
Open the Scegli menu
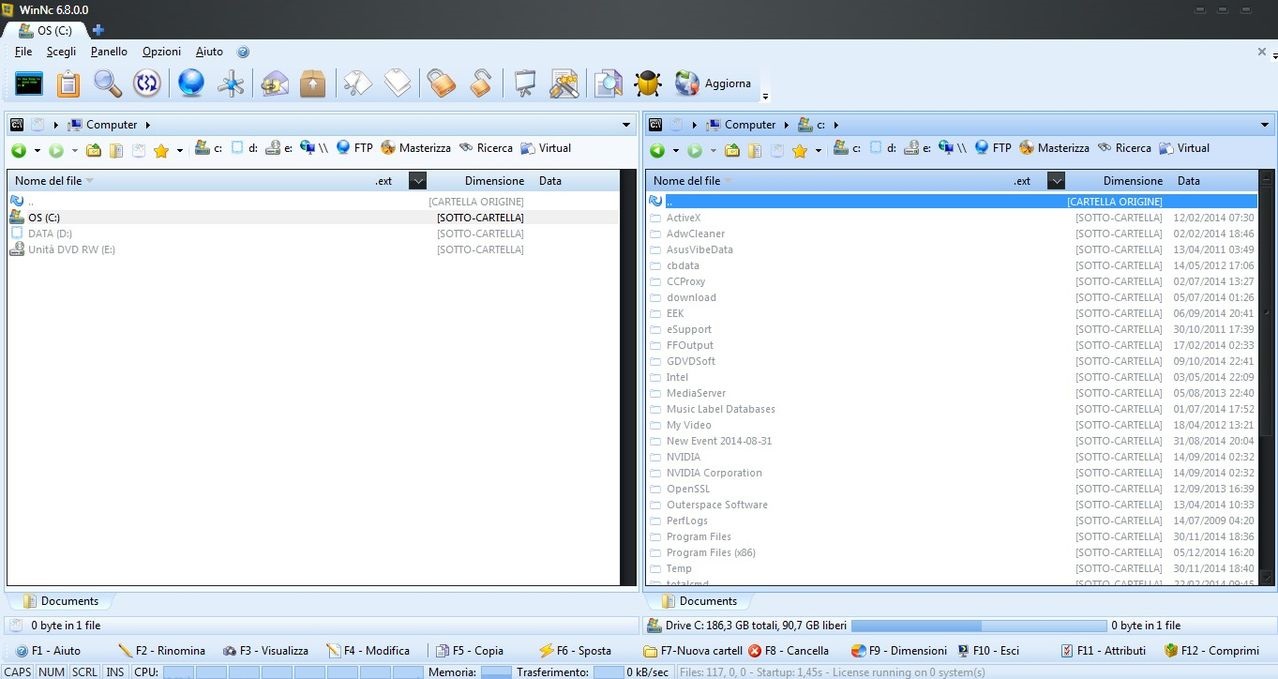[x=61, y=51]
